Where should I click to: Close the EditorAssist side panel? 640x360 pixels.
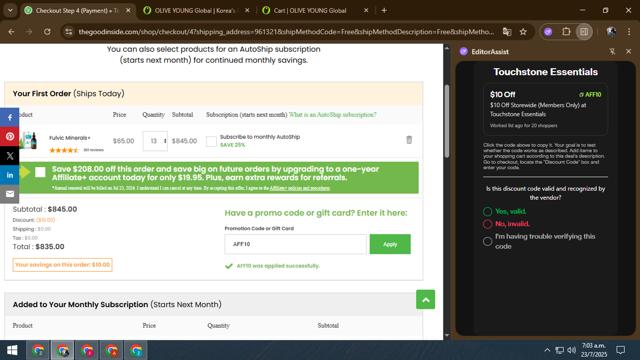pos(629,51)
